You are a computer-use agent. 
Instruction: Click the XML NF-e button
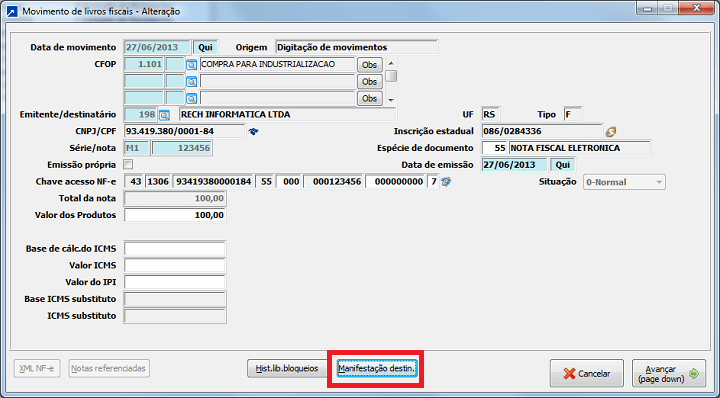point(37,368)
